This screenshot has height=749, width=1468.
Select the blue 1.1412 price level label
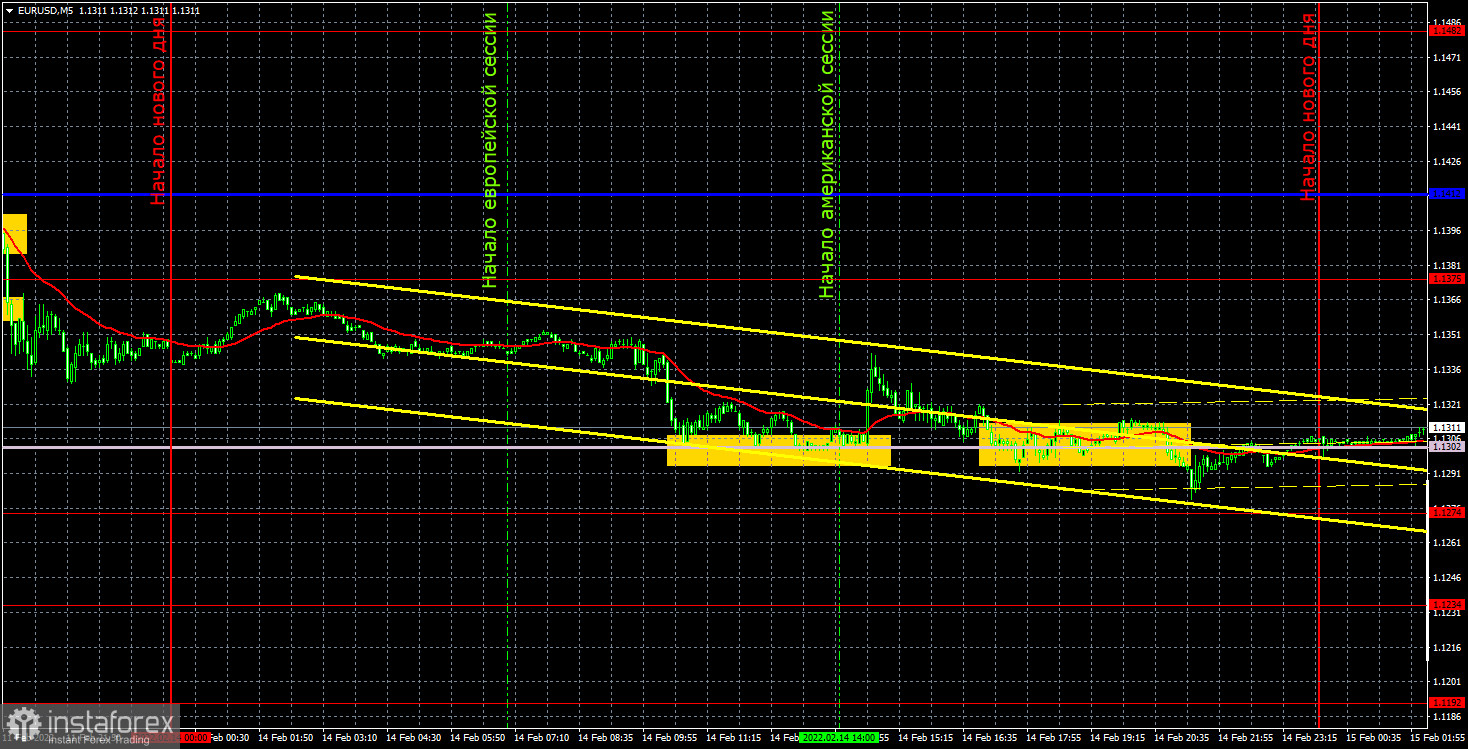click(1447, 193)
